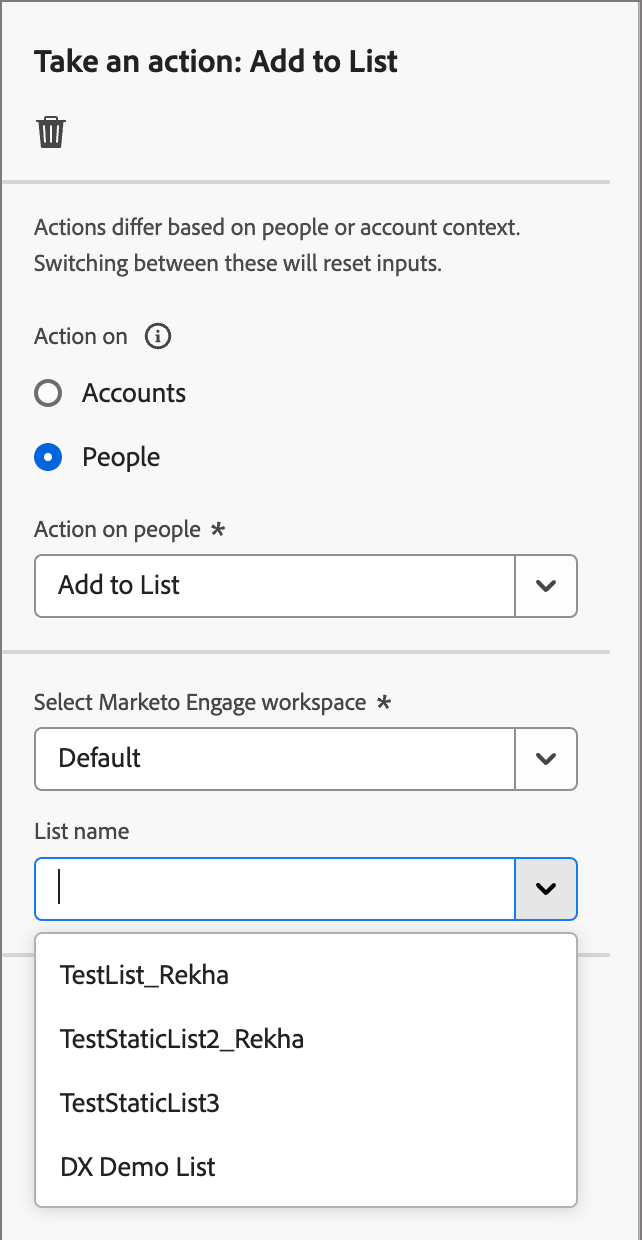Viewport: 642px width, 1240px height.
Task: Click the Take an action: Add to List heading
Action: click(216, 62)
